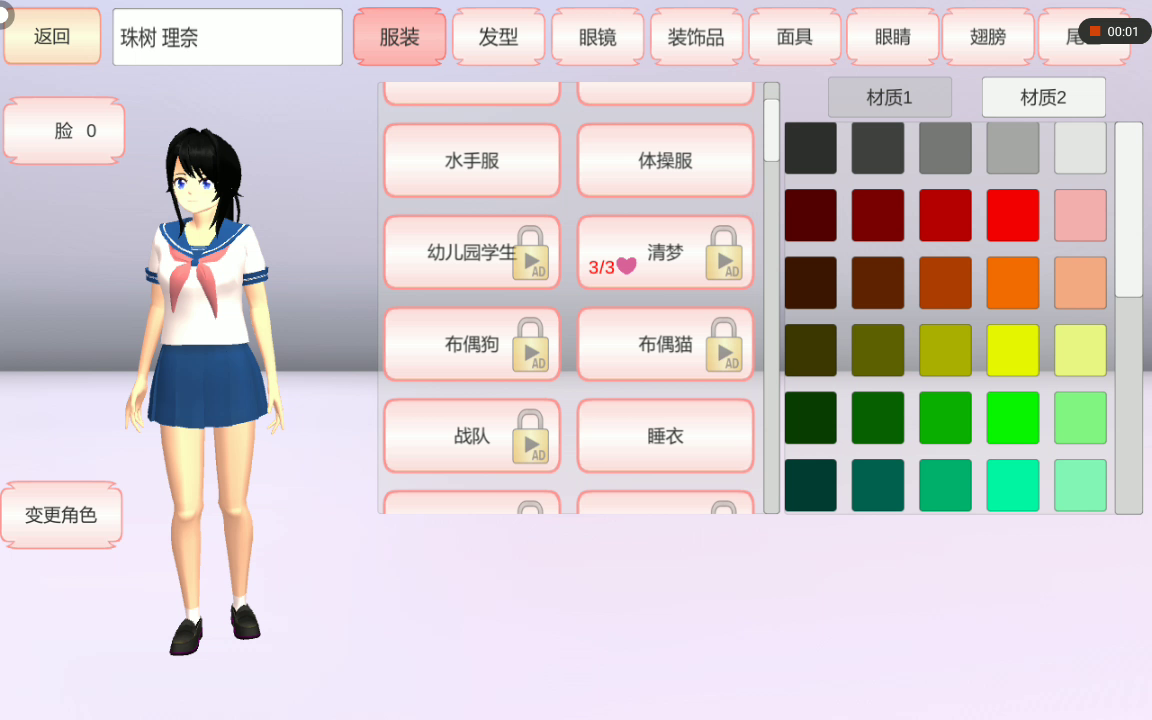
Task: Pick the medium red swatch
Action: [x=946, y=215]
